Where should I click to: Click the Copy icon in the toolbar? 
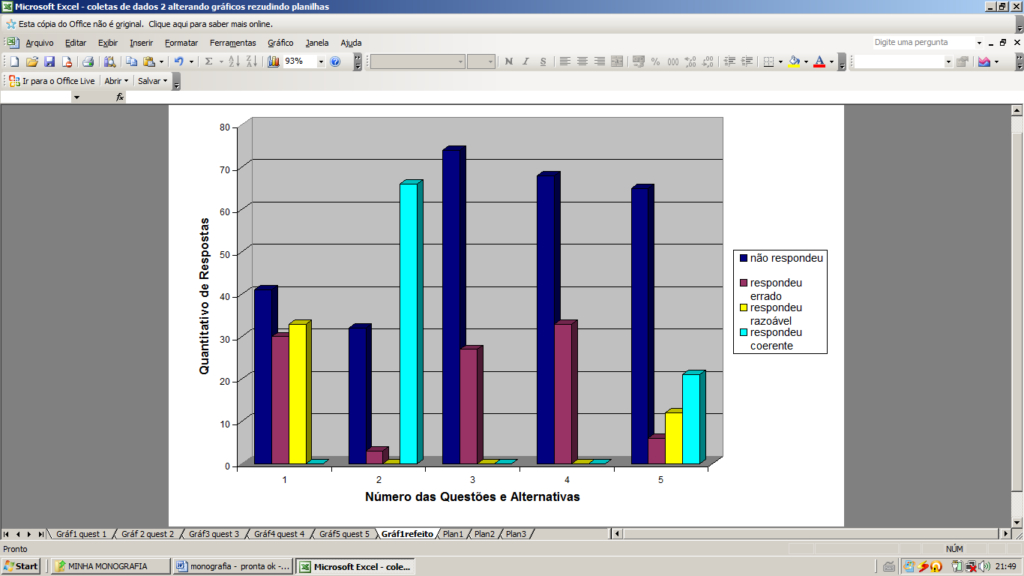[132, 62]
